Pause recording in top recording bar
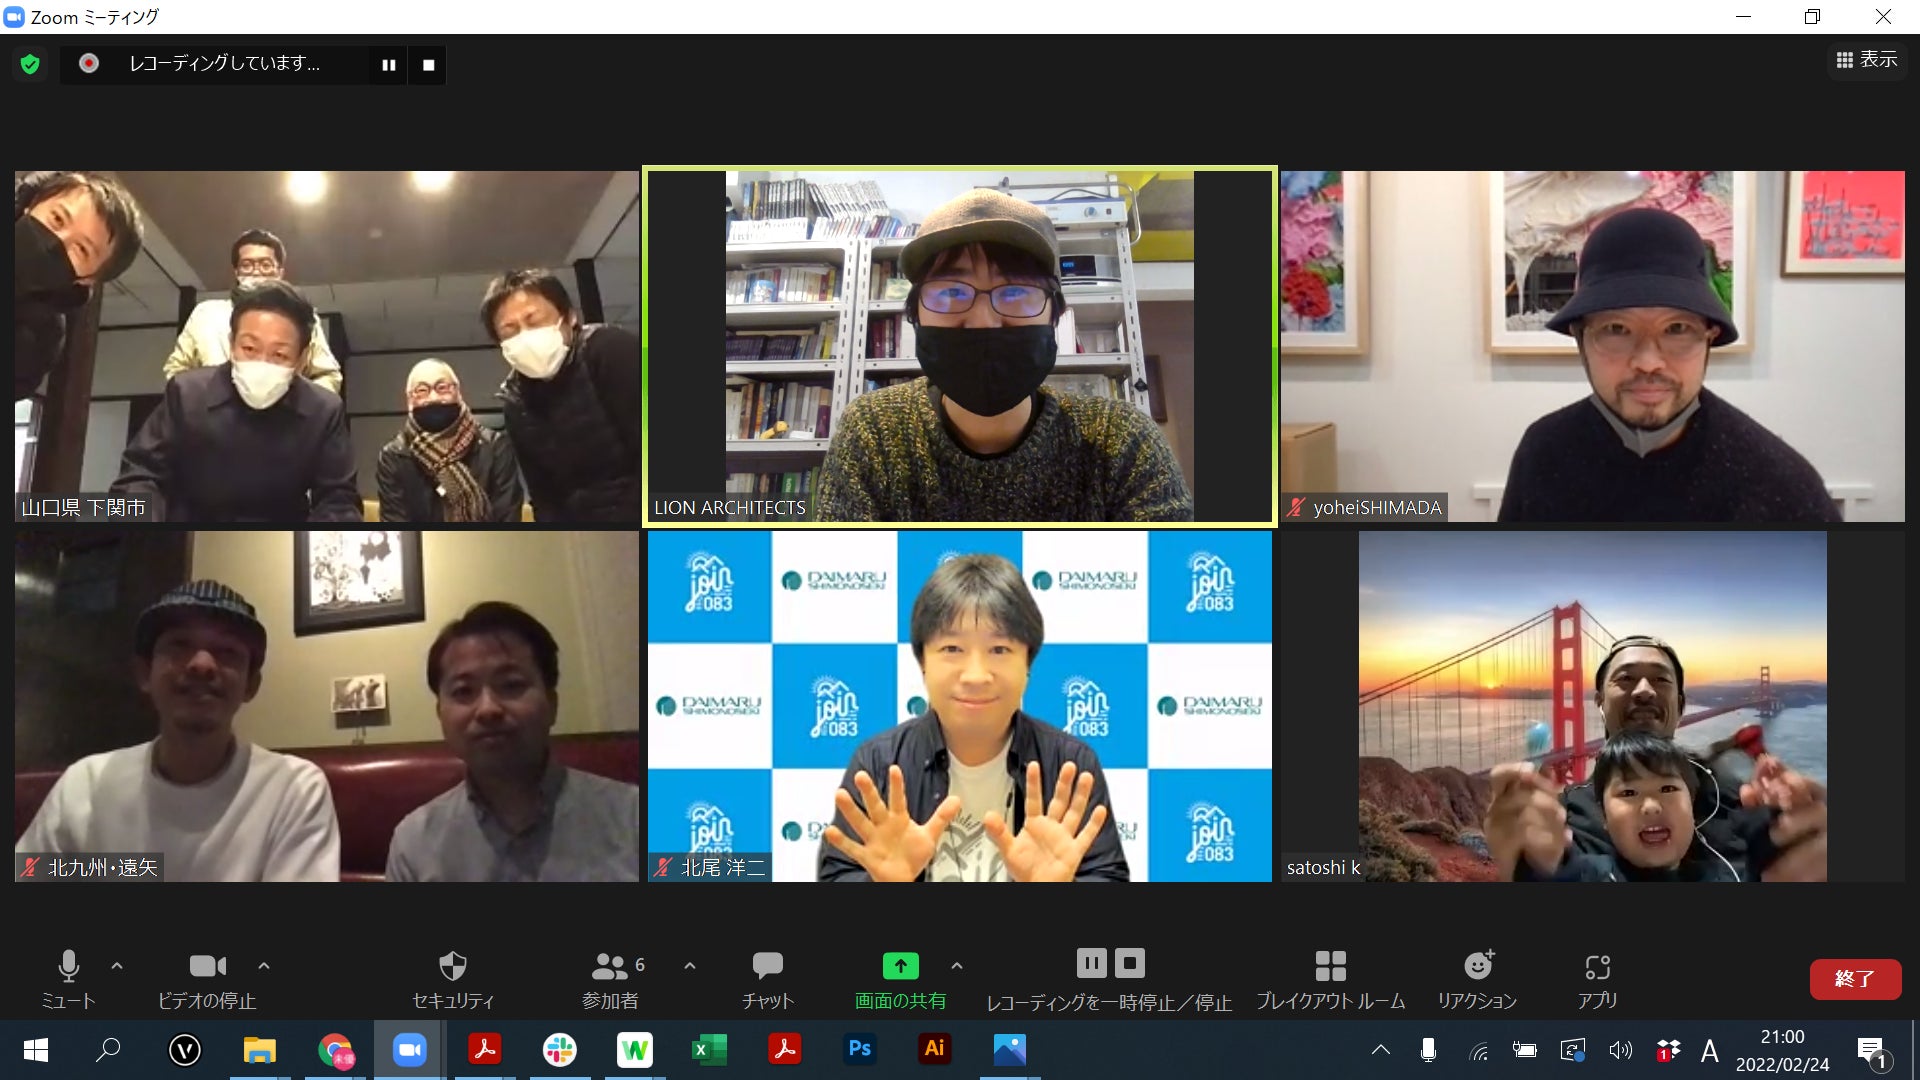Viewport: 1920px width, 1080px height. [389, 65]
